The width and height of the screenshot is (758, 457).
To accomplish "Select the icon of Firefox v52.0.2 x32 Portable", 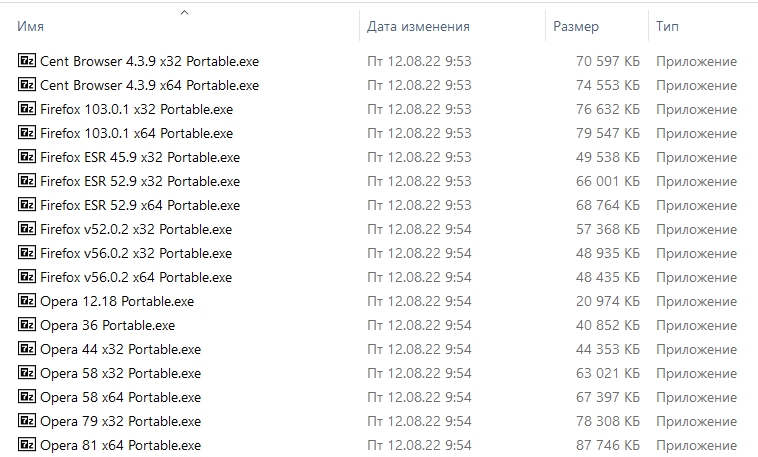I will click(x=27, y=228).
